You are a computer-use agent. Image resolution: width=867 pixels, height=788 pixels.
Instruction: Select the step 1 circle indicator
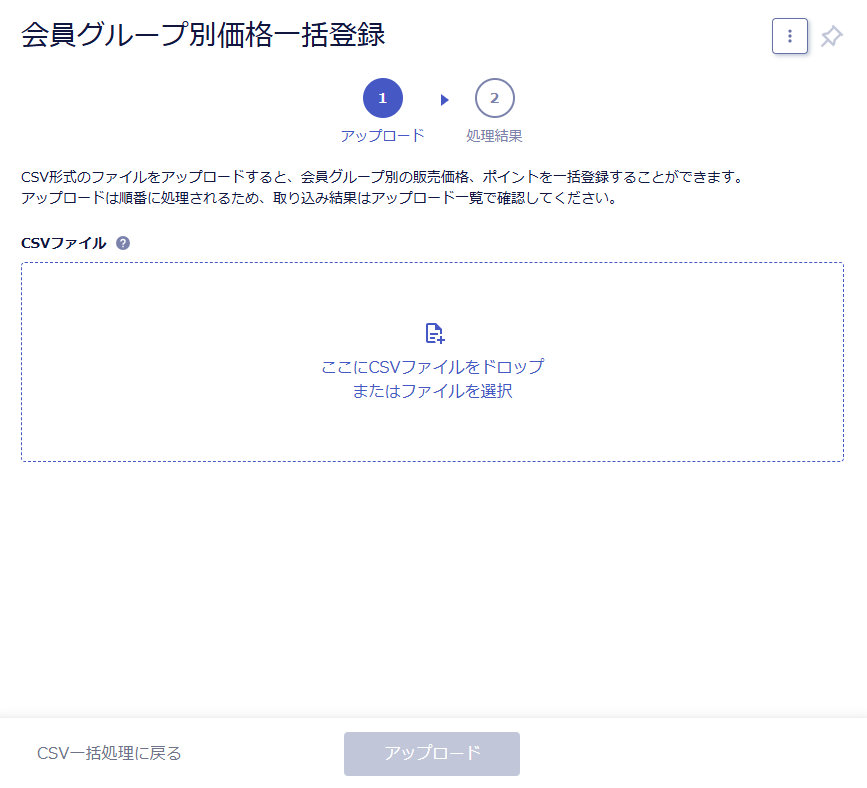[x=383, y=98]
